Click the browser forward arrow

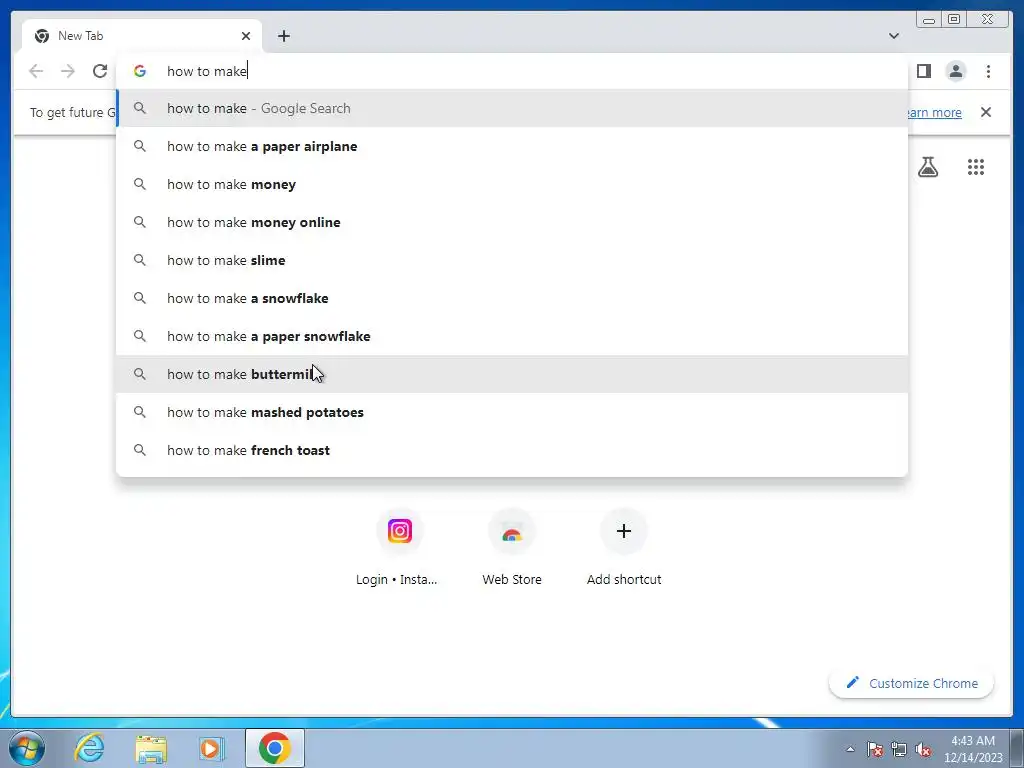68,71
